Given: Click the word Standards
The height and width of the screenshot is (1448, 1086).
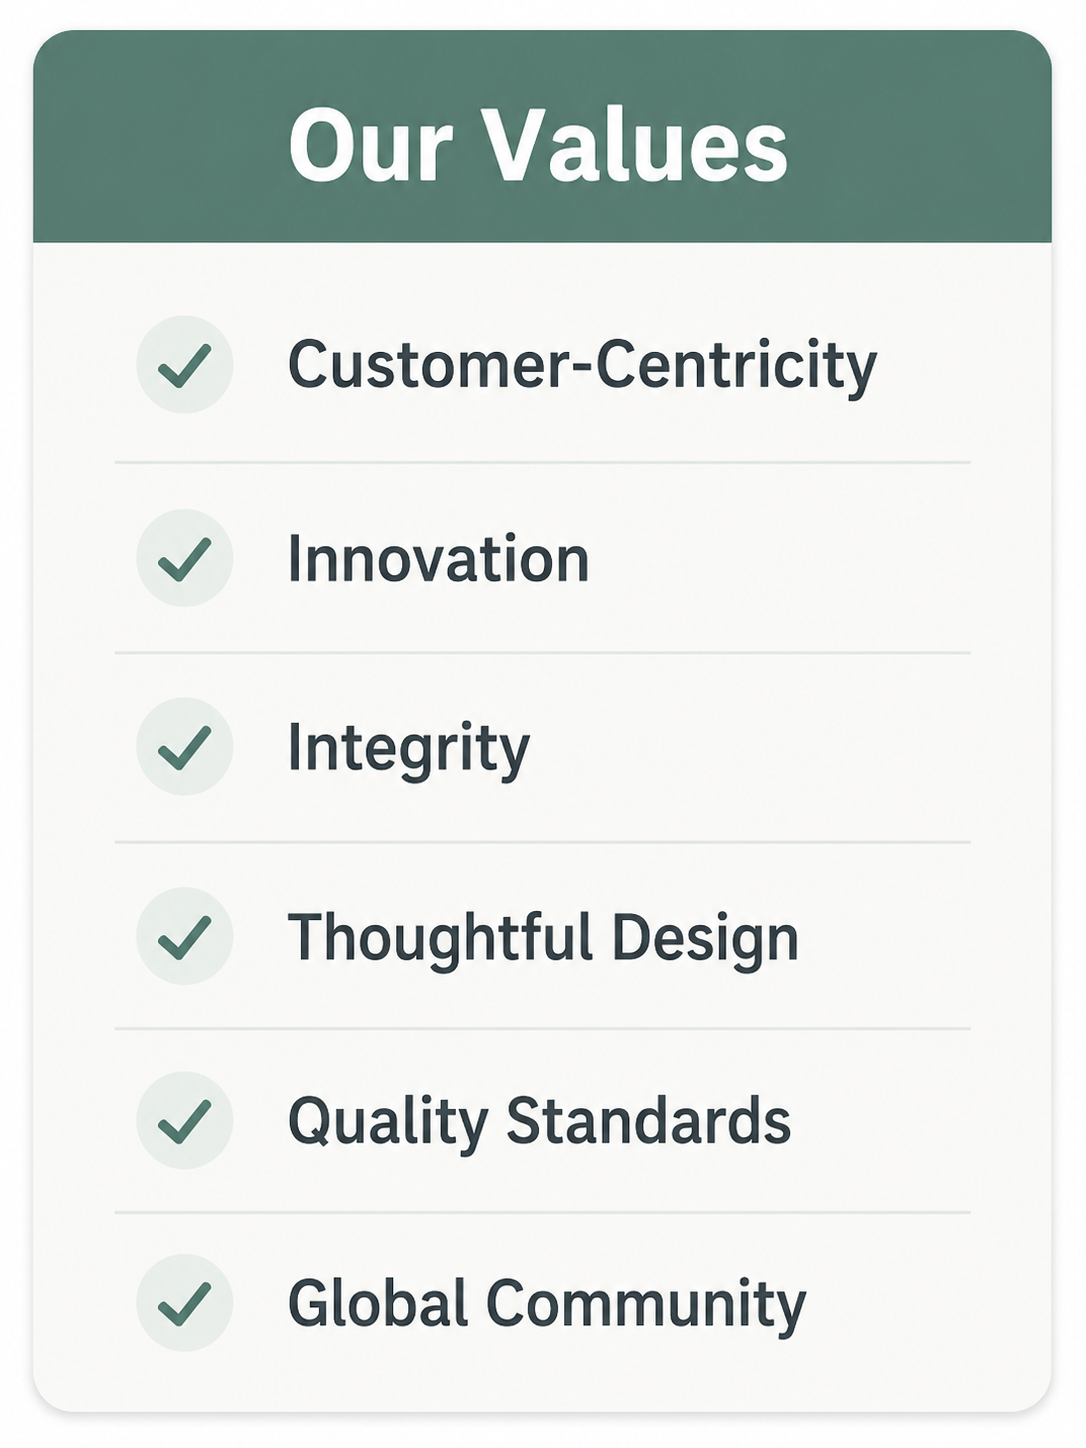Looking at the screenshot, I should point(649,1120).
